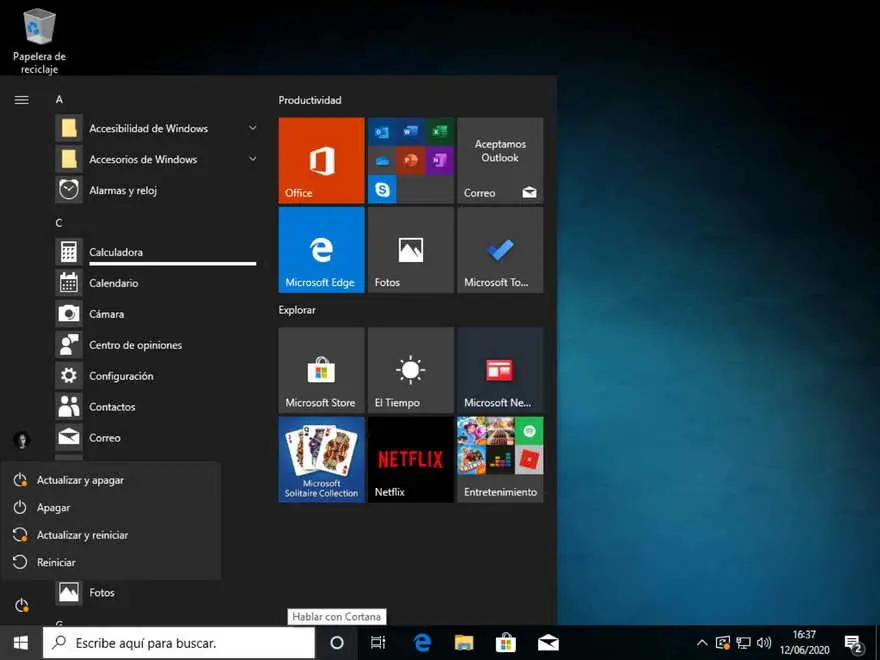Screen dimensions: 880x660
Task: Open the Fotos tile
Action: pos(410,250)
